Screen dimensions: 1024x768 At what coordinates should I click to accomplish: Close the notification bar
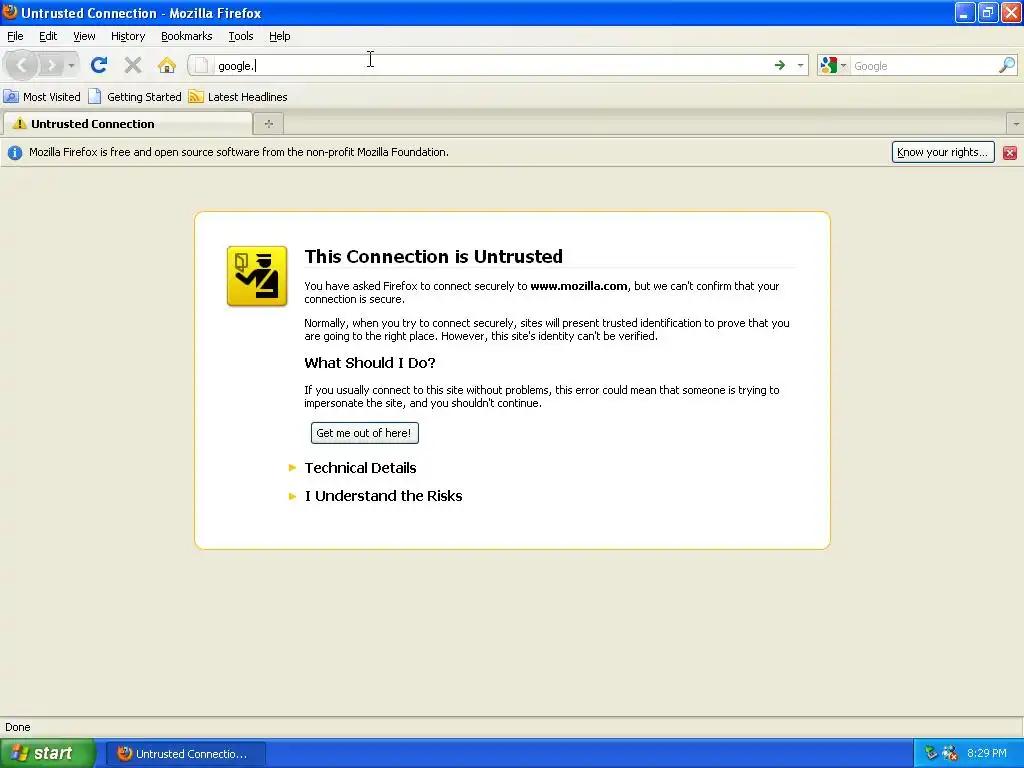pos(1010,153)
